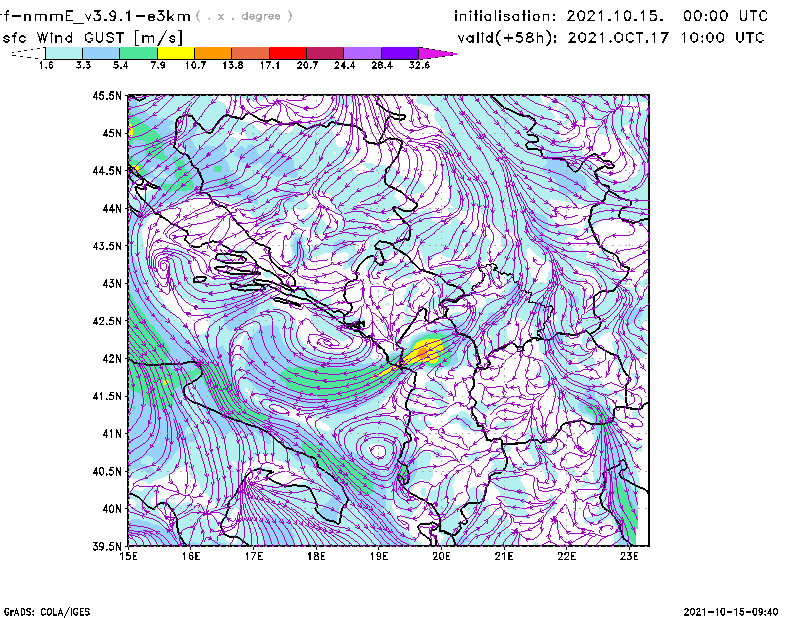Click the orange legend swatch
This screenshot has width=800, height=618.
(213, 53)
